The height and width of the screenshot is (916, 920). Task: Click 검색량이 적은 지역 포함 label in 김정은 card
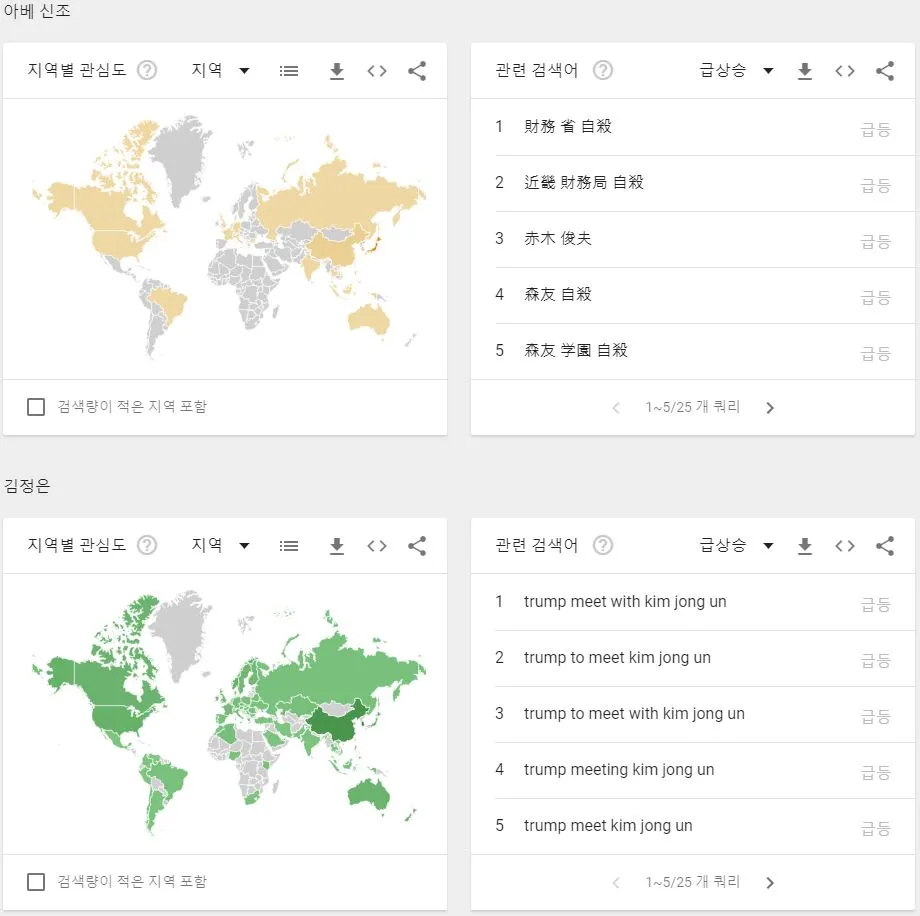pyautogui.click(x=132, y=881)
